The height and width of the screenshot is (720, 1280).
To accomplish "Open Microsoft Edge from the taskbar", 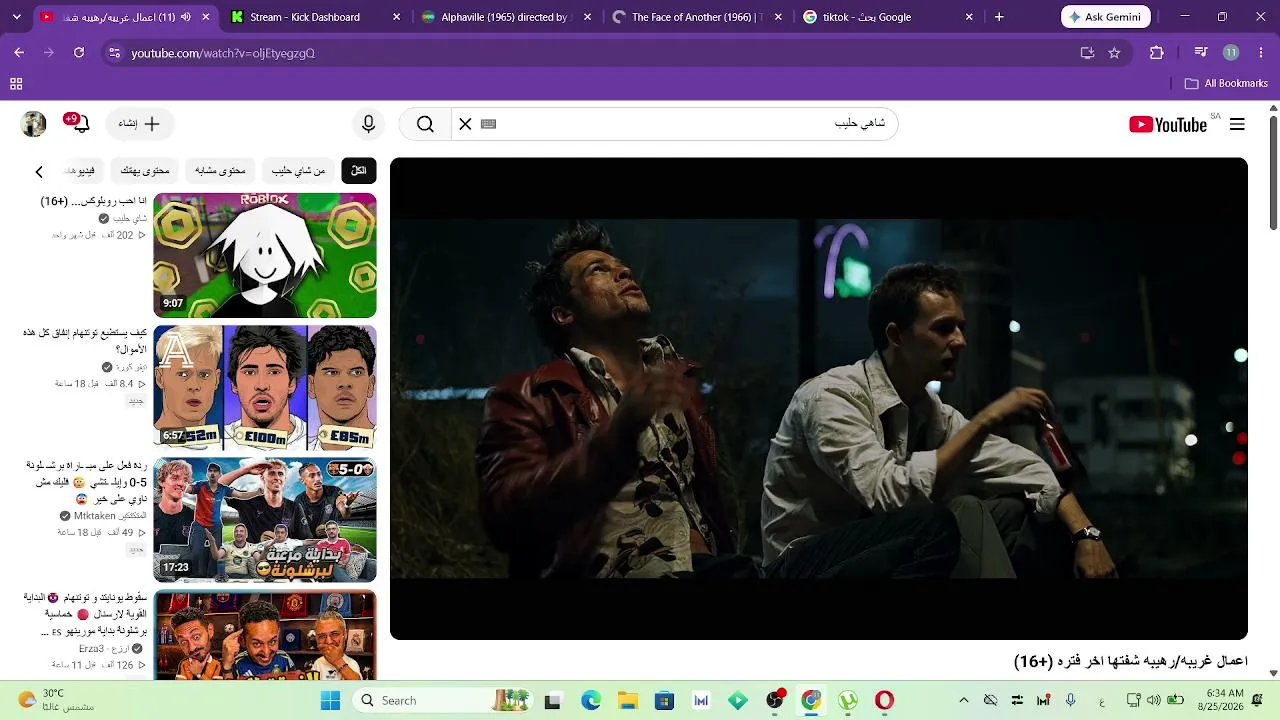I will pyautogui.click(x=591, y=701).
